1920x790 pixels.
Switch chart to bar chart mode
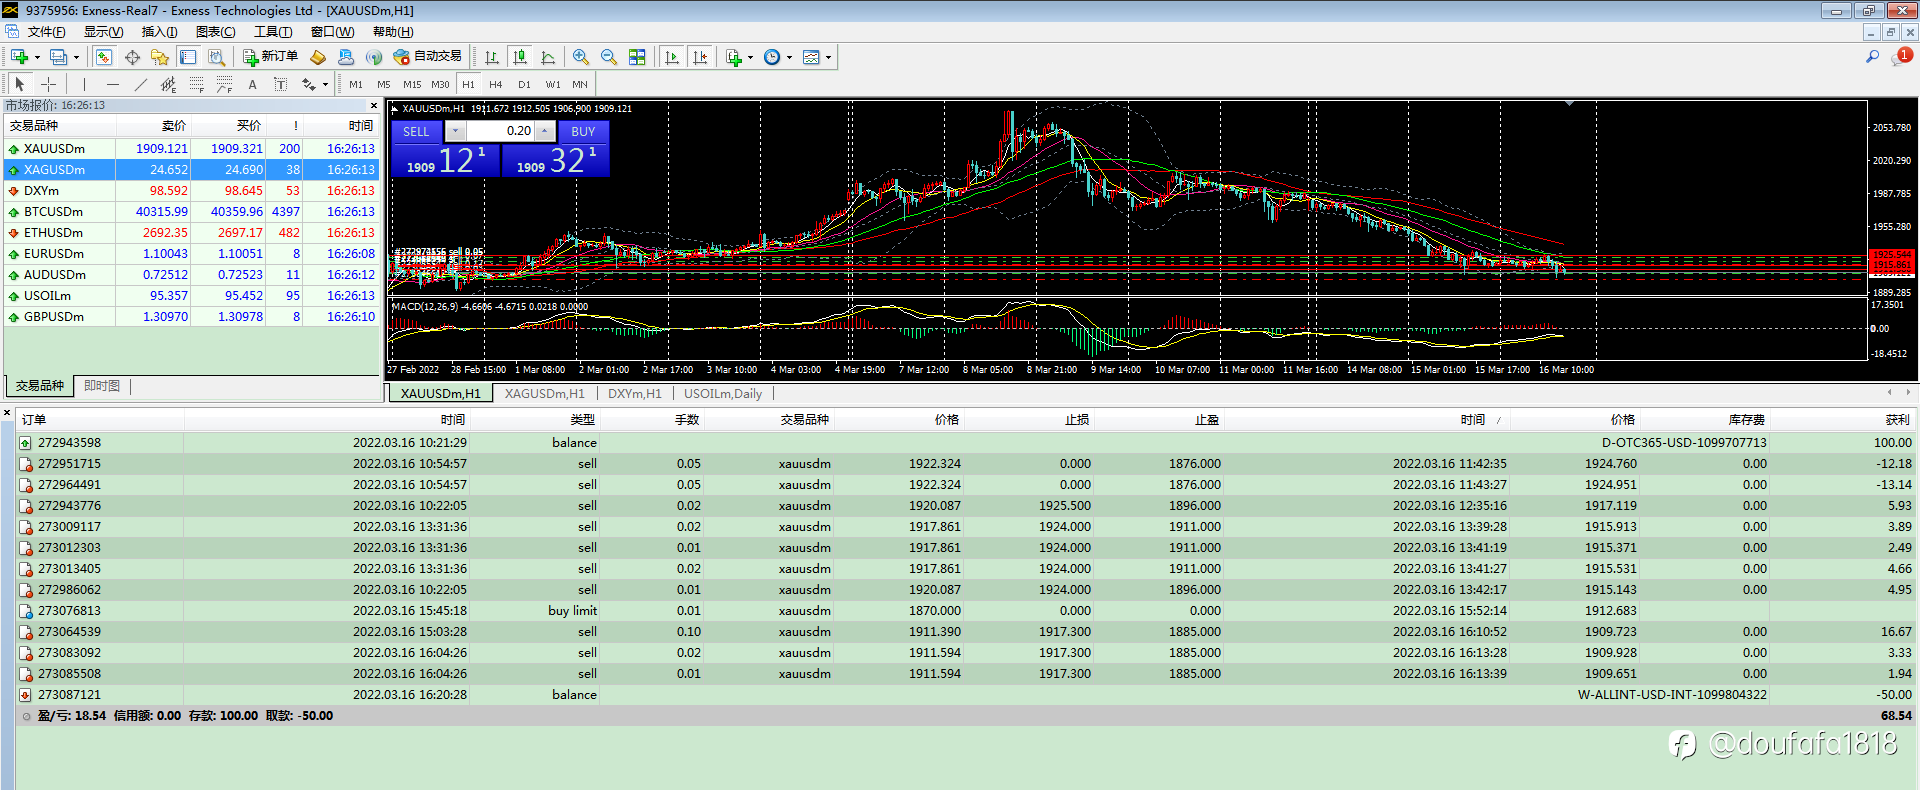pyautogui.click(x=492, y=57)
